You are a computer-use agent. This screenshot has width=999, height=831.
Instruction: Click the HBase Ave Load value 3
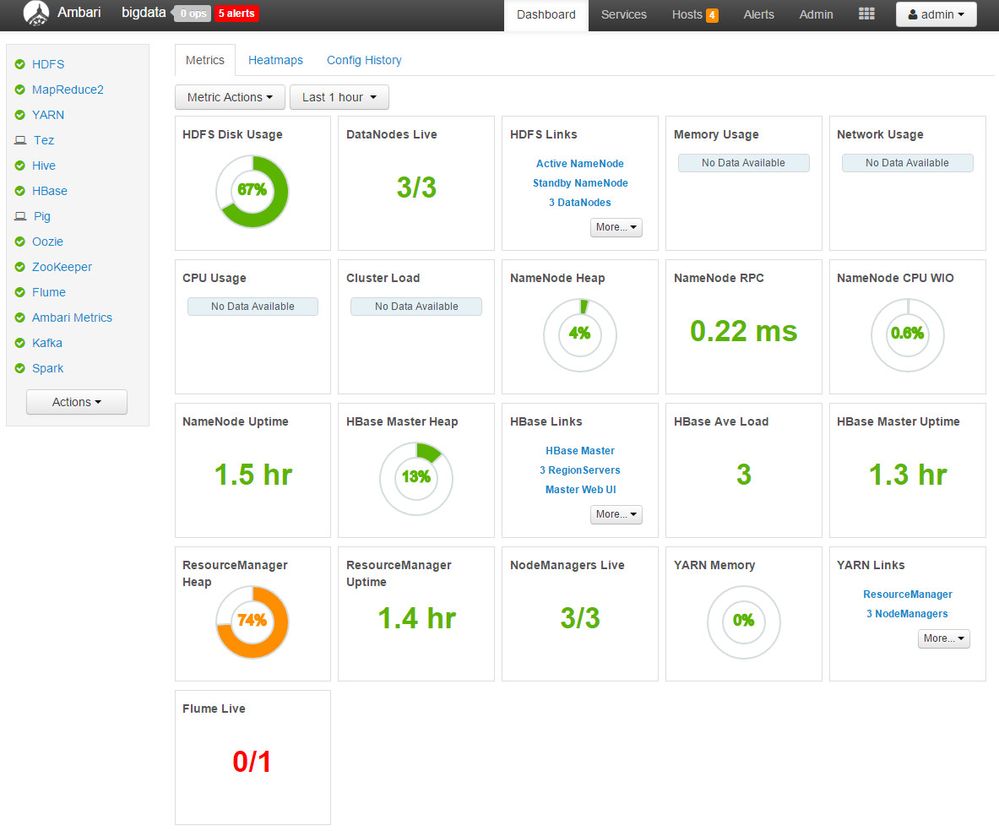(x=744, y=475)
